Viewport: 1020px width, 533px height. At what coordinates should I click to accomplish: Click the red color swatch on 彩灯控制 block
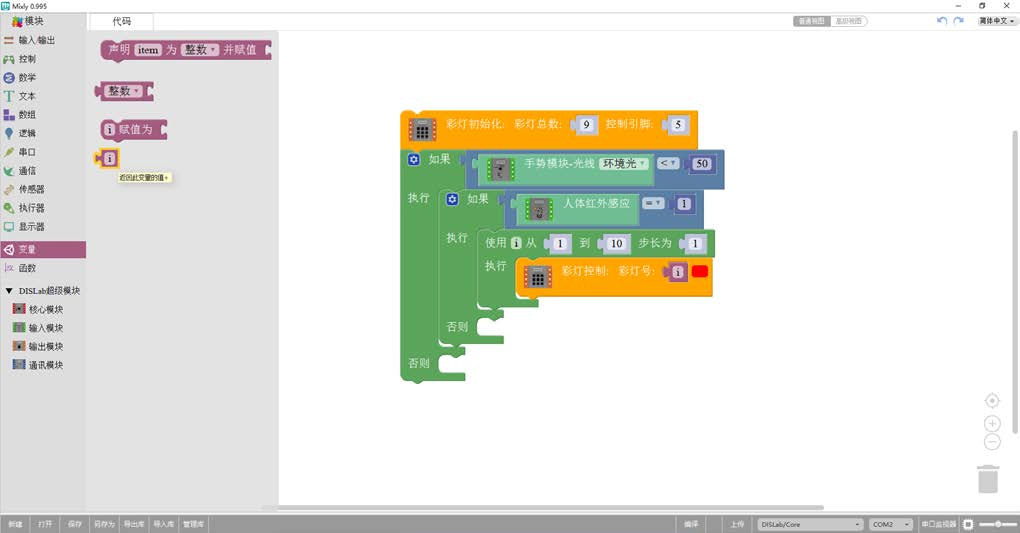click(x=700, y=272)
